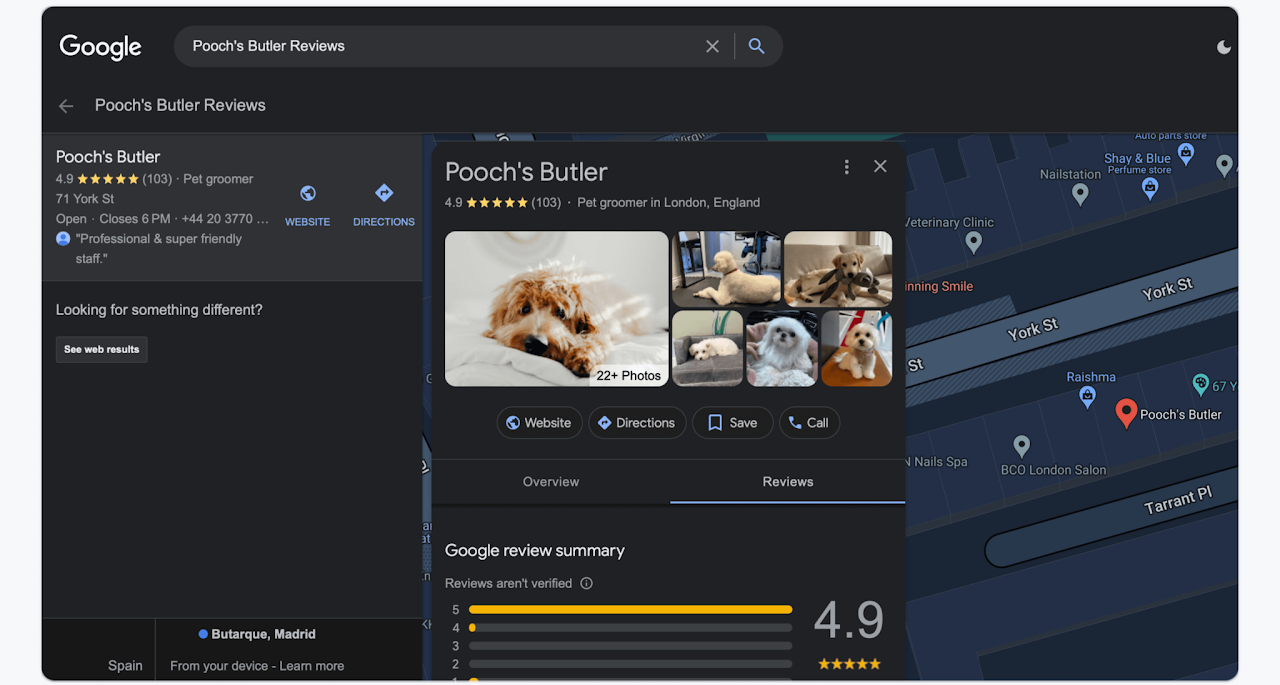This screenshot has width=1280, height=685.
Task: Click the Spain label in footer
Action: (125, 666)
